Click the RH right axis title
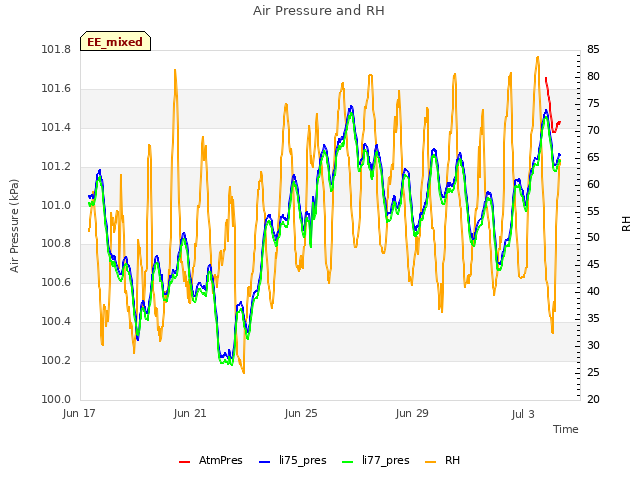 626,224
